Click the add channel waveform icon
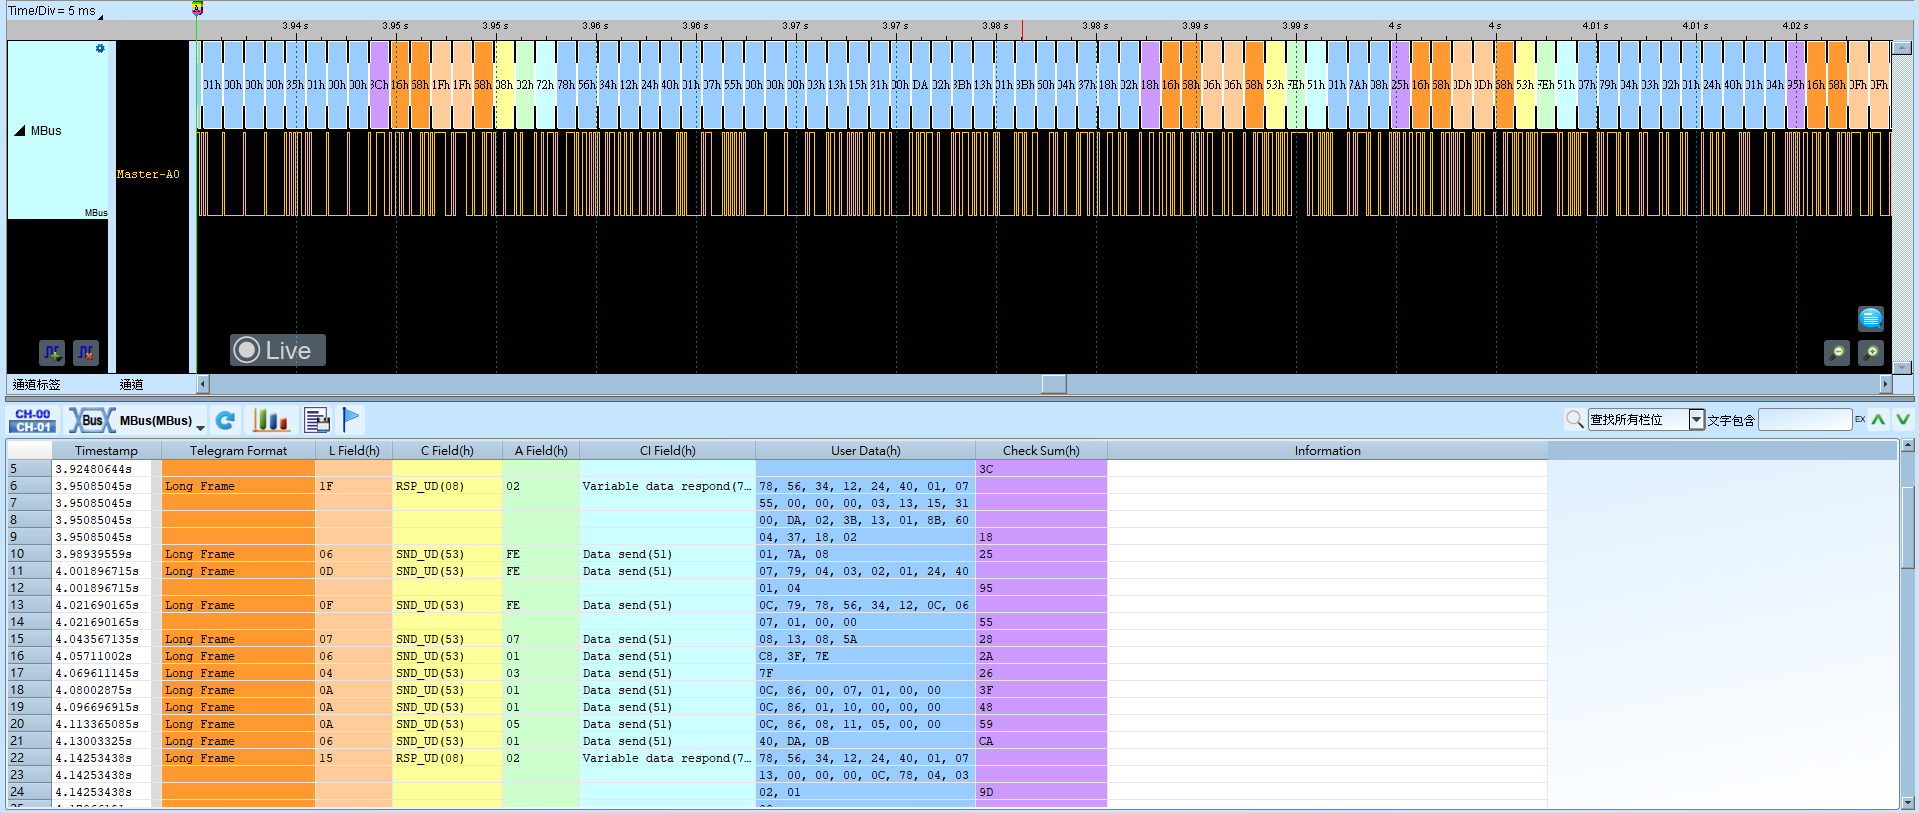The height and width of the screenshot is (813, 1919). pos(52,352)
